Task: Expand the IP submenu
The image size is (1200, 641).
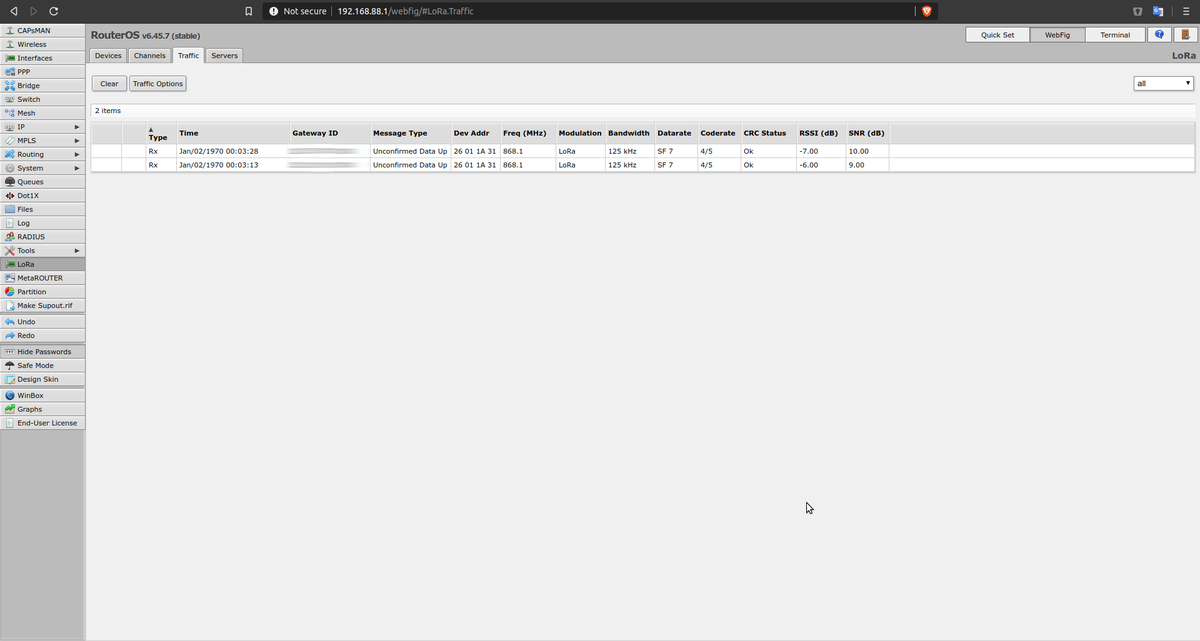Action: coord(43,127)
